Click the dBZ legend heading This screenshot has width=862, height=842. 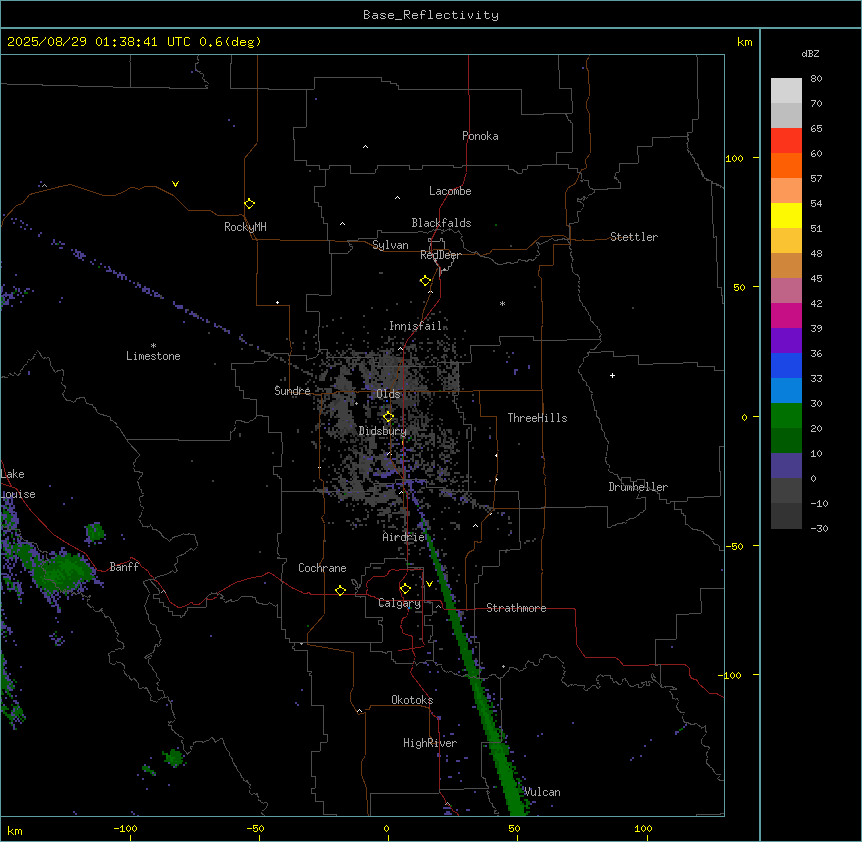pyautogui.click(x=810, y=54)
